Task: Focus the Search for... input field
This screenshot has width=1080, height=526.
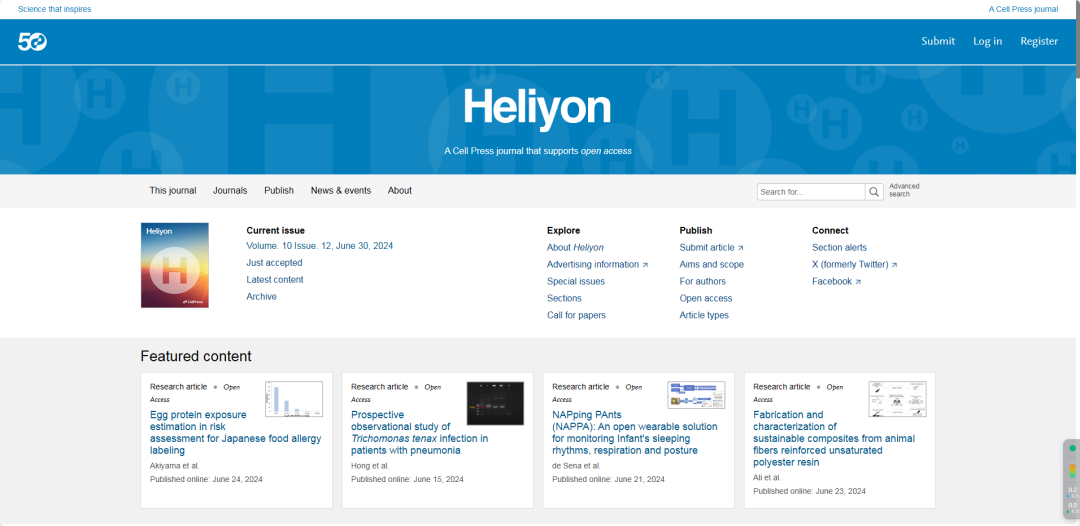Action: pos(811,192)
